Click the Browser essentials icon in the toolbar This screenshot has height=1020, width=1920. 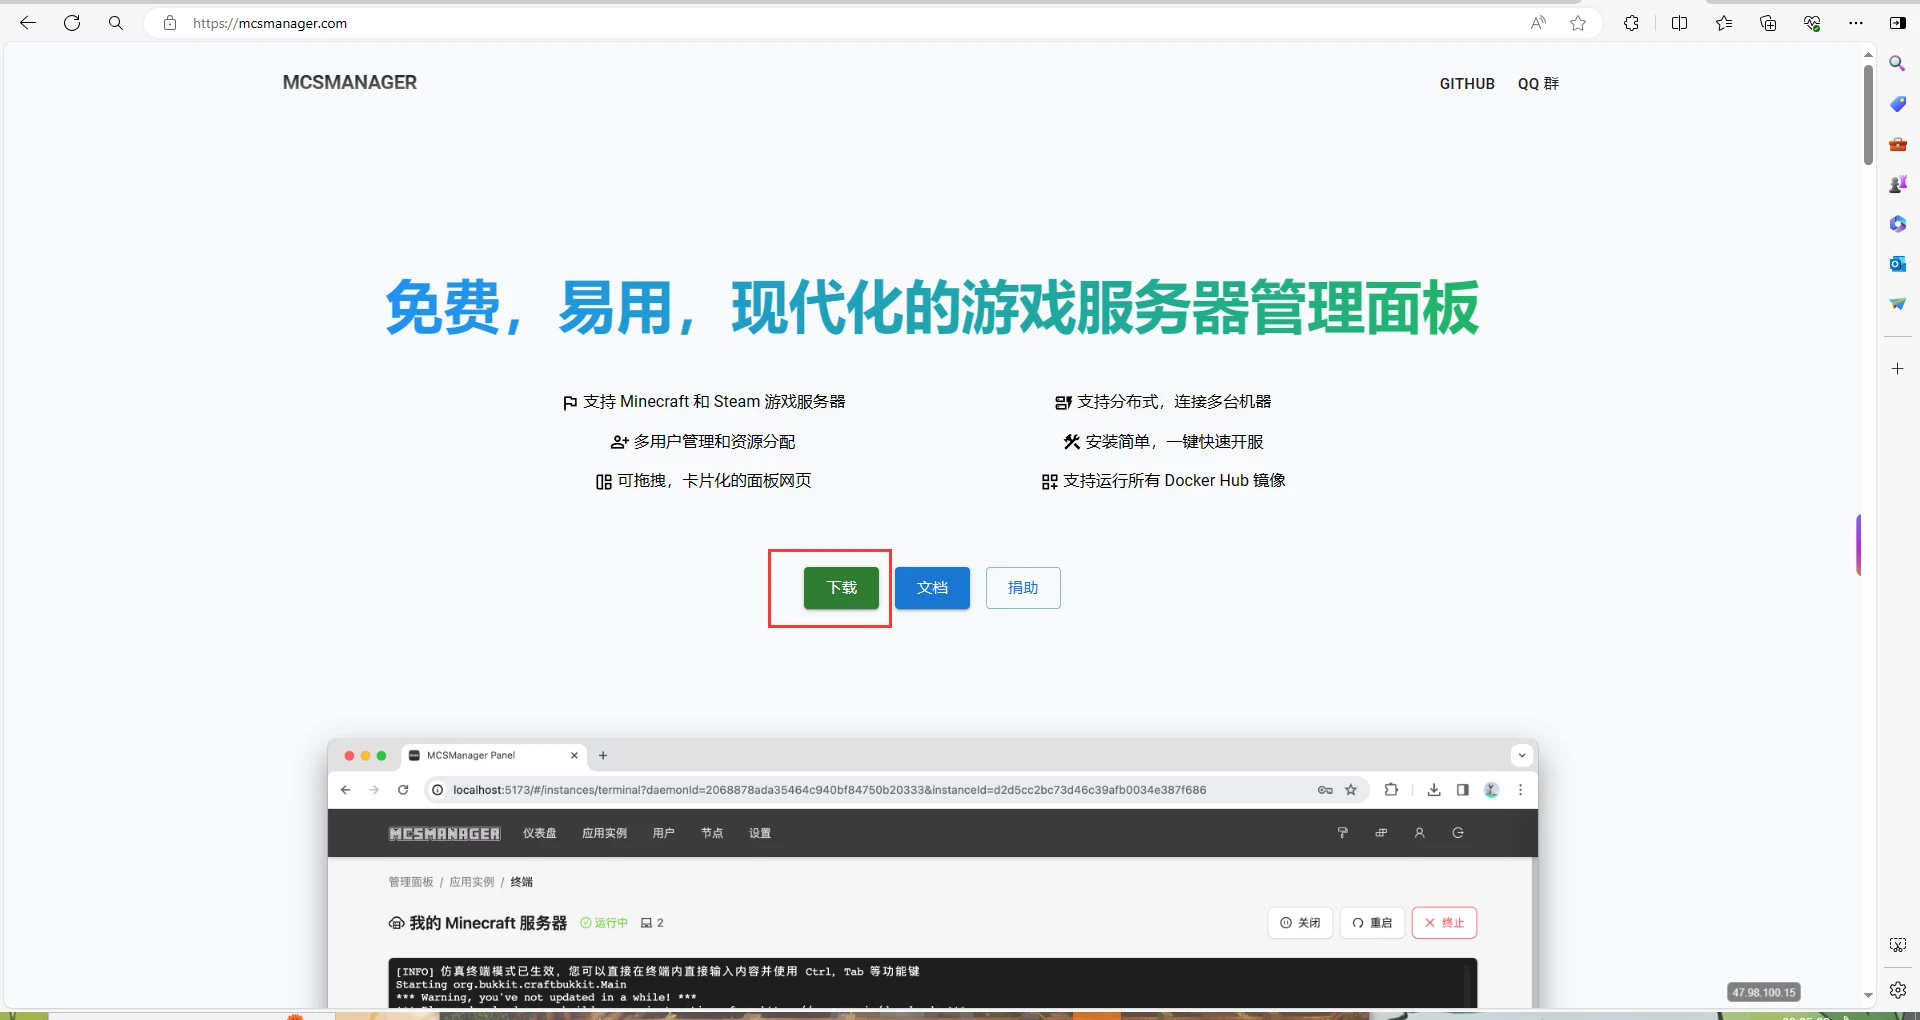pyautogui.click(x=1812, y=23)
